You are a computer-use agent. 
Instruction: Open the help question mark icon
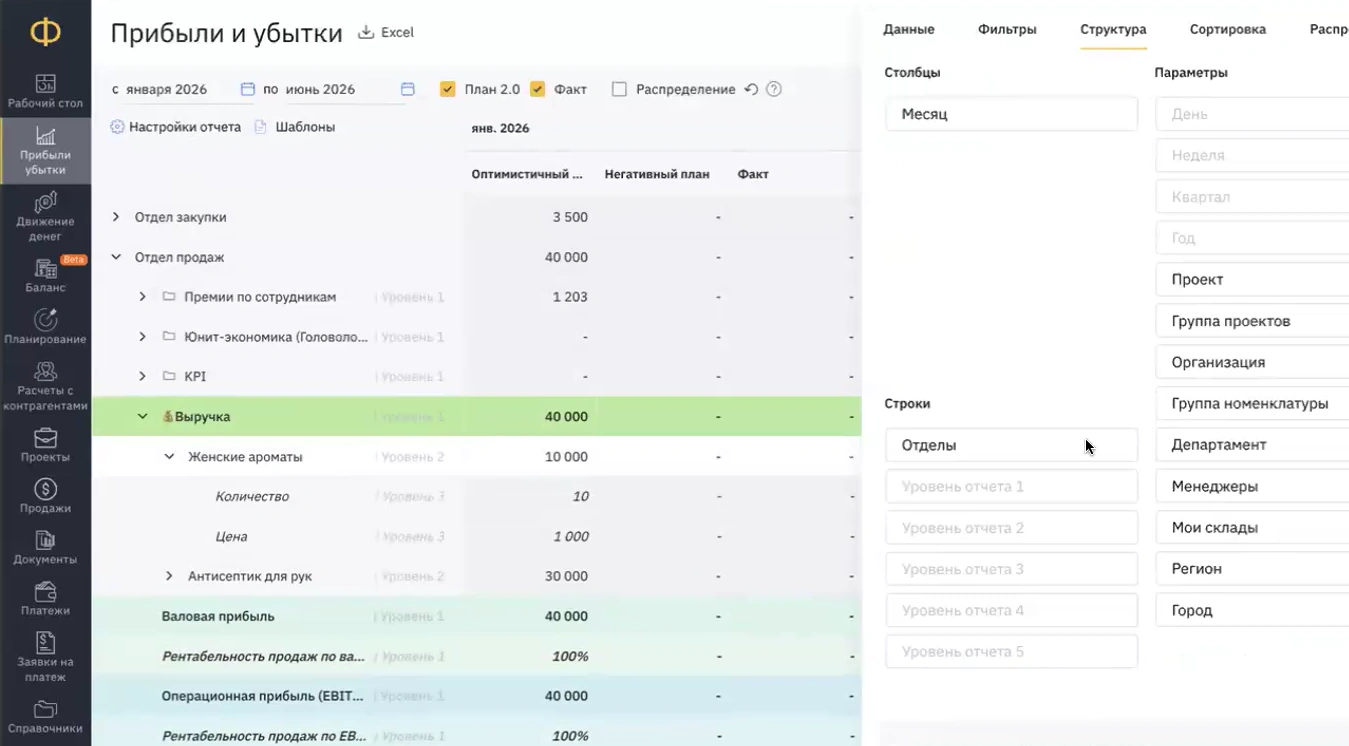(x=774, y=89)
